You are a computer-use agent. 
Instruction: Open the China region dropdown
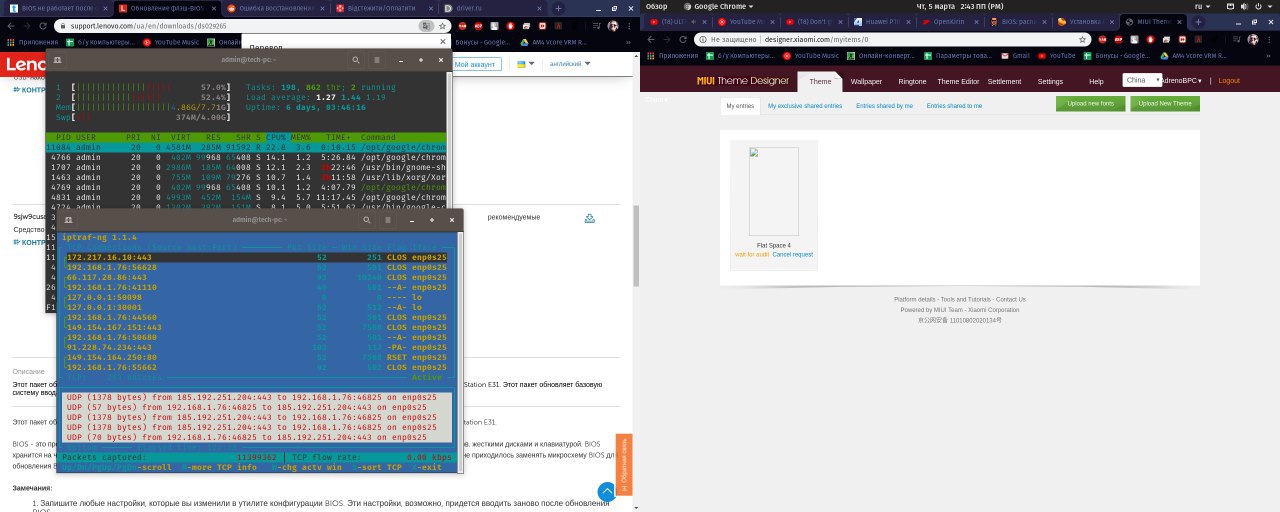coord(1142,80)
